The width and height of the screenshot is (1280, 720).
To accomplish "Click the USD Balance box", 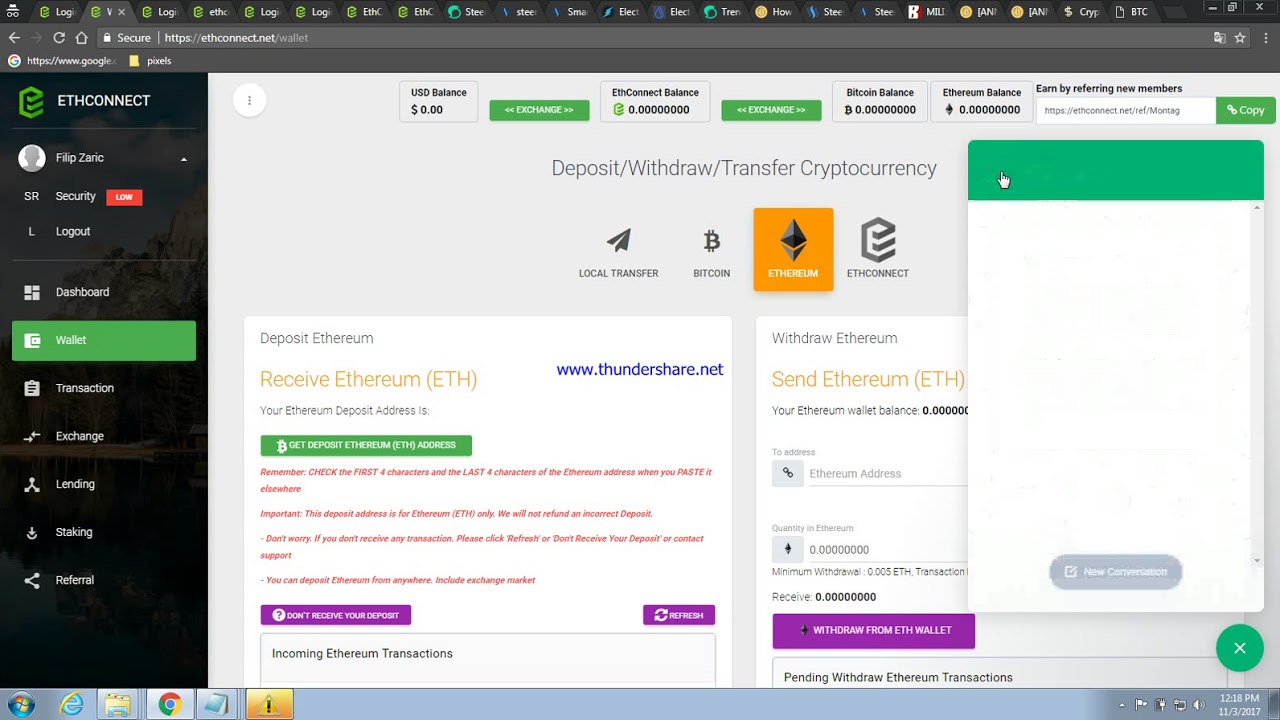I will click(x=438, y=102).
